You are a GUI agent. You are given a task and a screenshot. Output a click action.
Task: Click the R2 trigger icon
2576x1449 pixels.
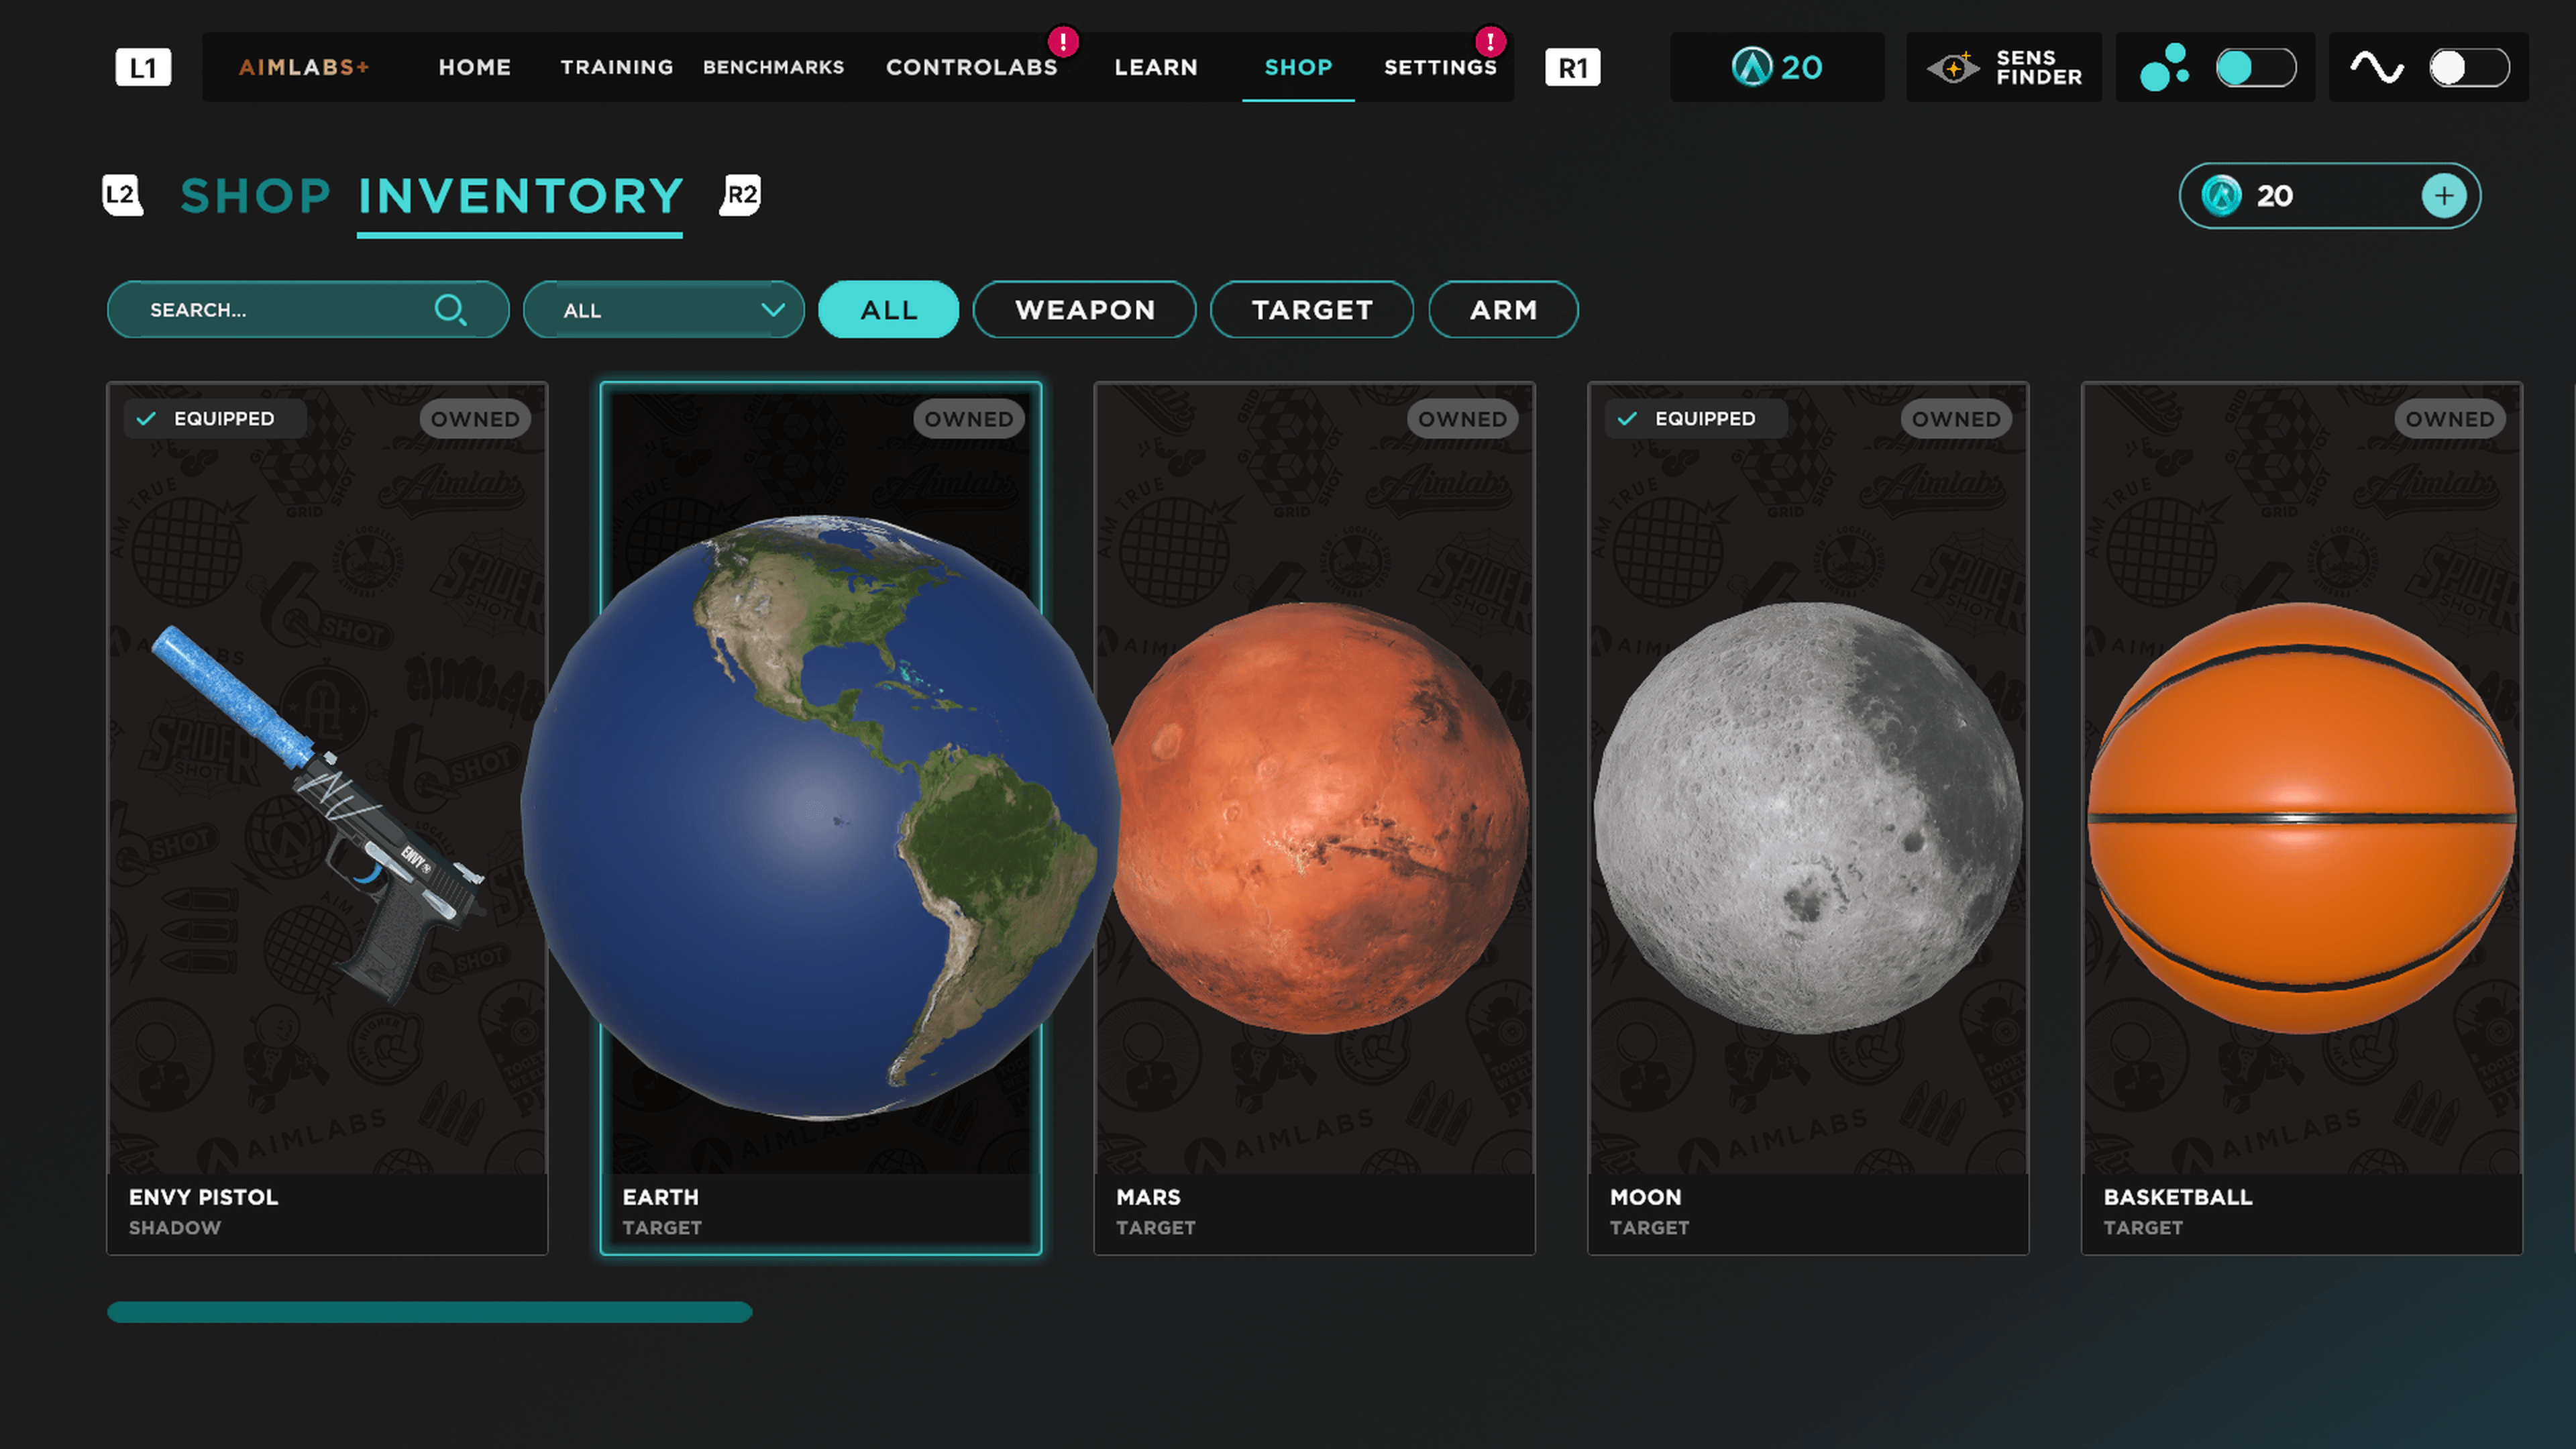[741, 194]
